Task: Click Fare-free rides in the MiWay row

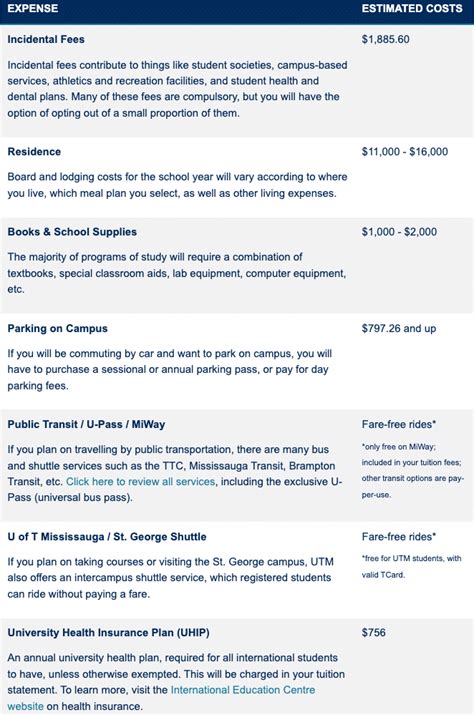Action: tap(399, 424)
